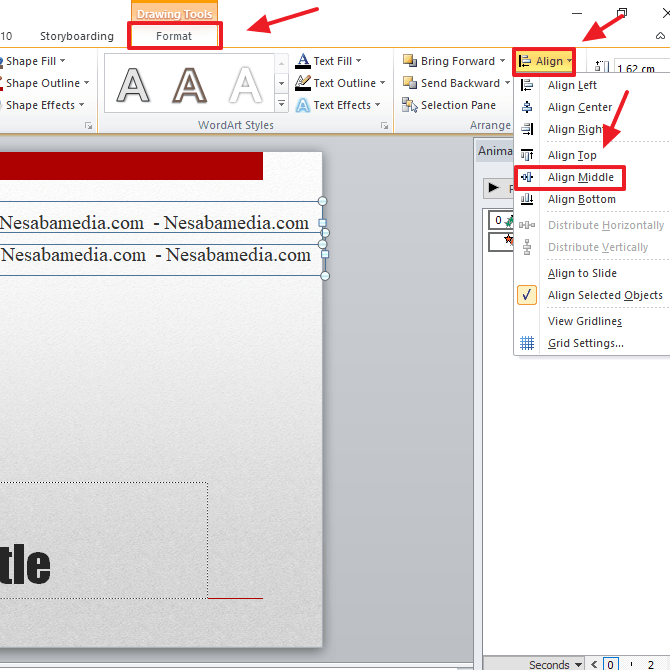Image resolution: width=670 pixels, height=670 pixels.
Task: Select the dark red rectangle shape
Action: pyautogui.click(x=131, y=166)
